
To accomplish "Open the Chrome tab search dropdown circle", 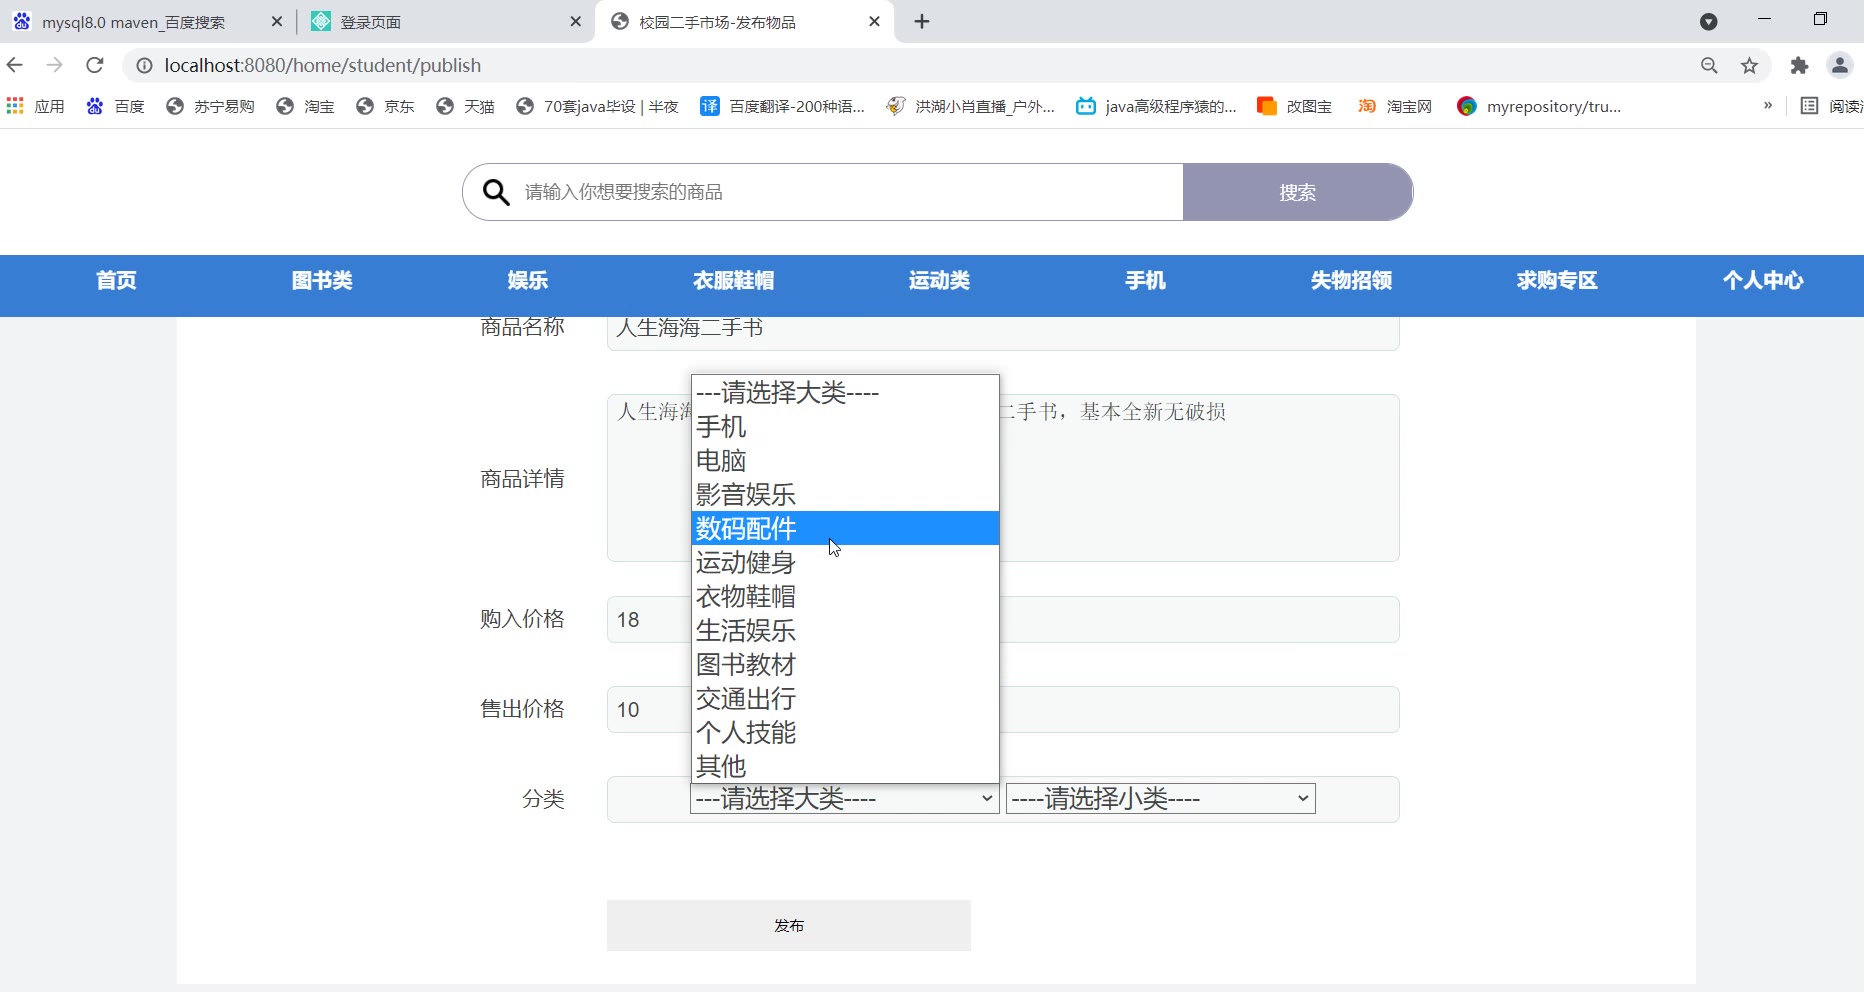I will 1708,21.
